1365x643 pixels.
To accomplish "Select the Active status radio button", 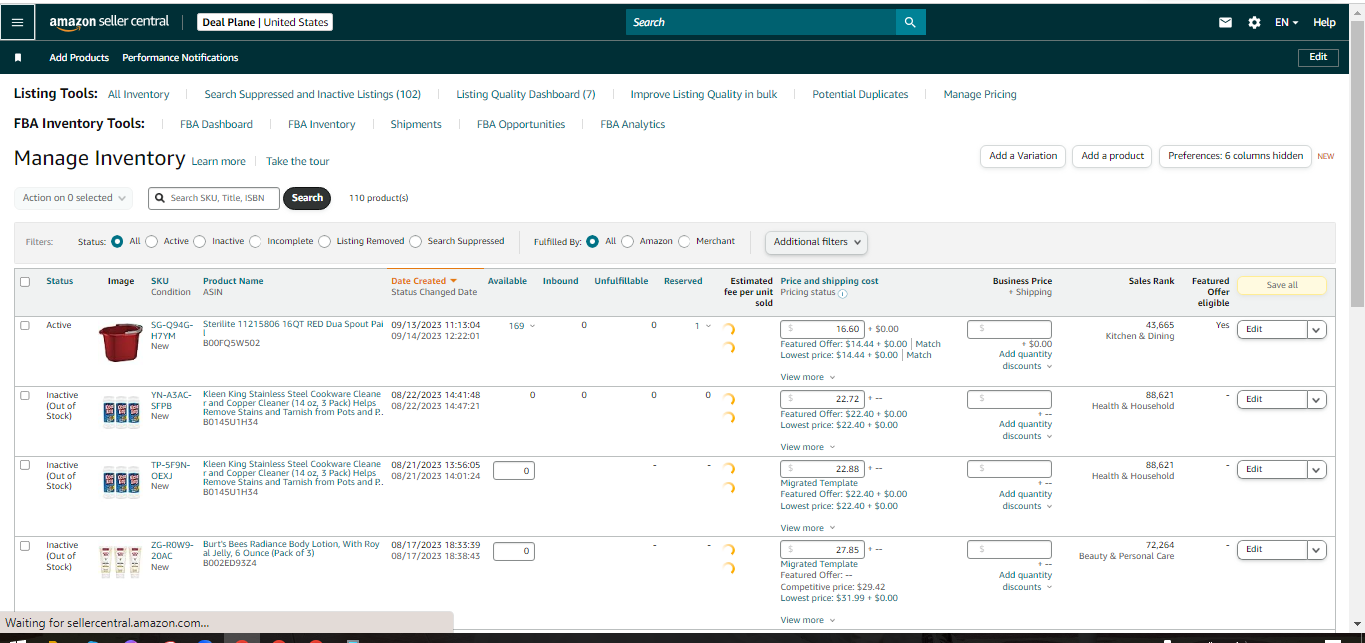I will point(152,241).
